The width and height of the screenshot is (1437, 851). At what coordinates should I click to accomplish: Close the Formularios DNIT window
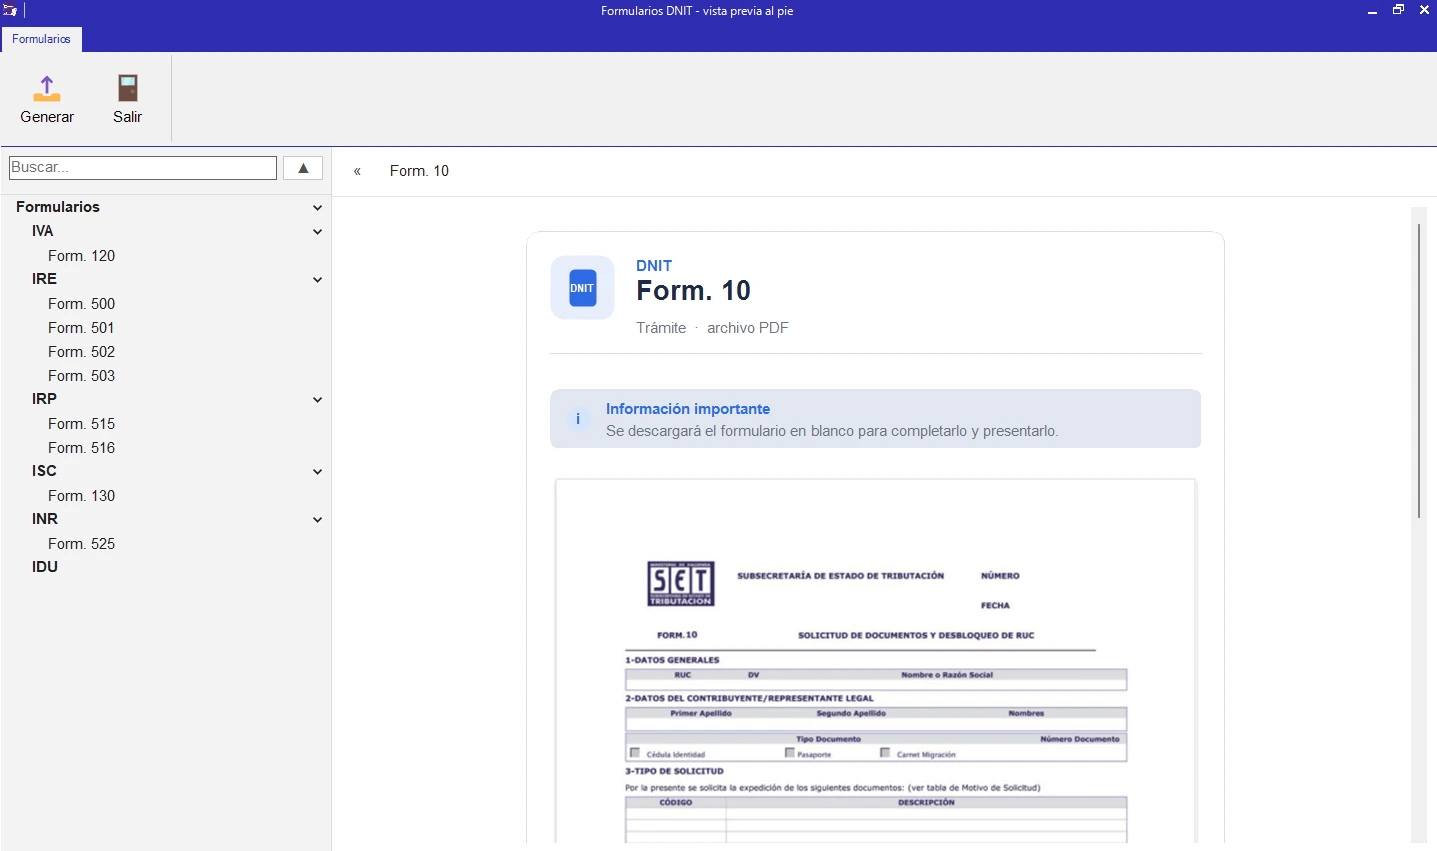tap(1424, 10)
